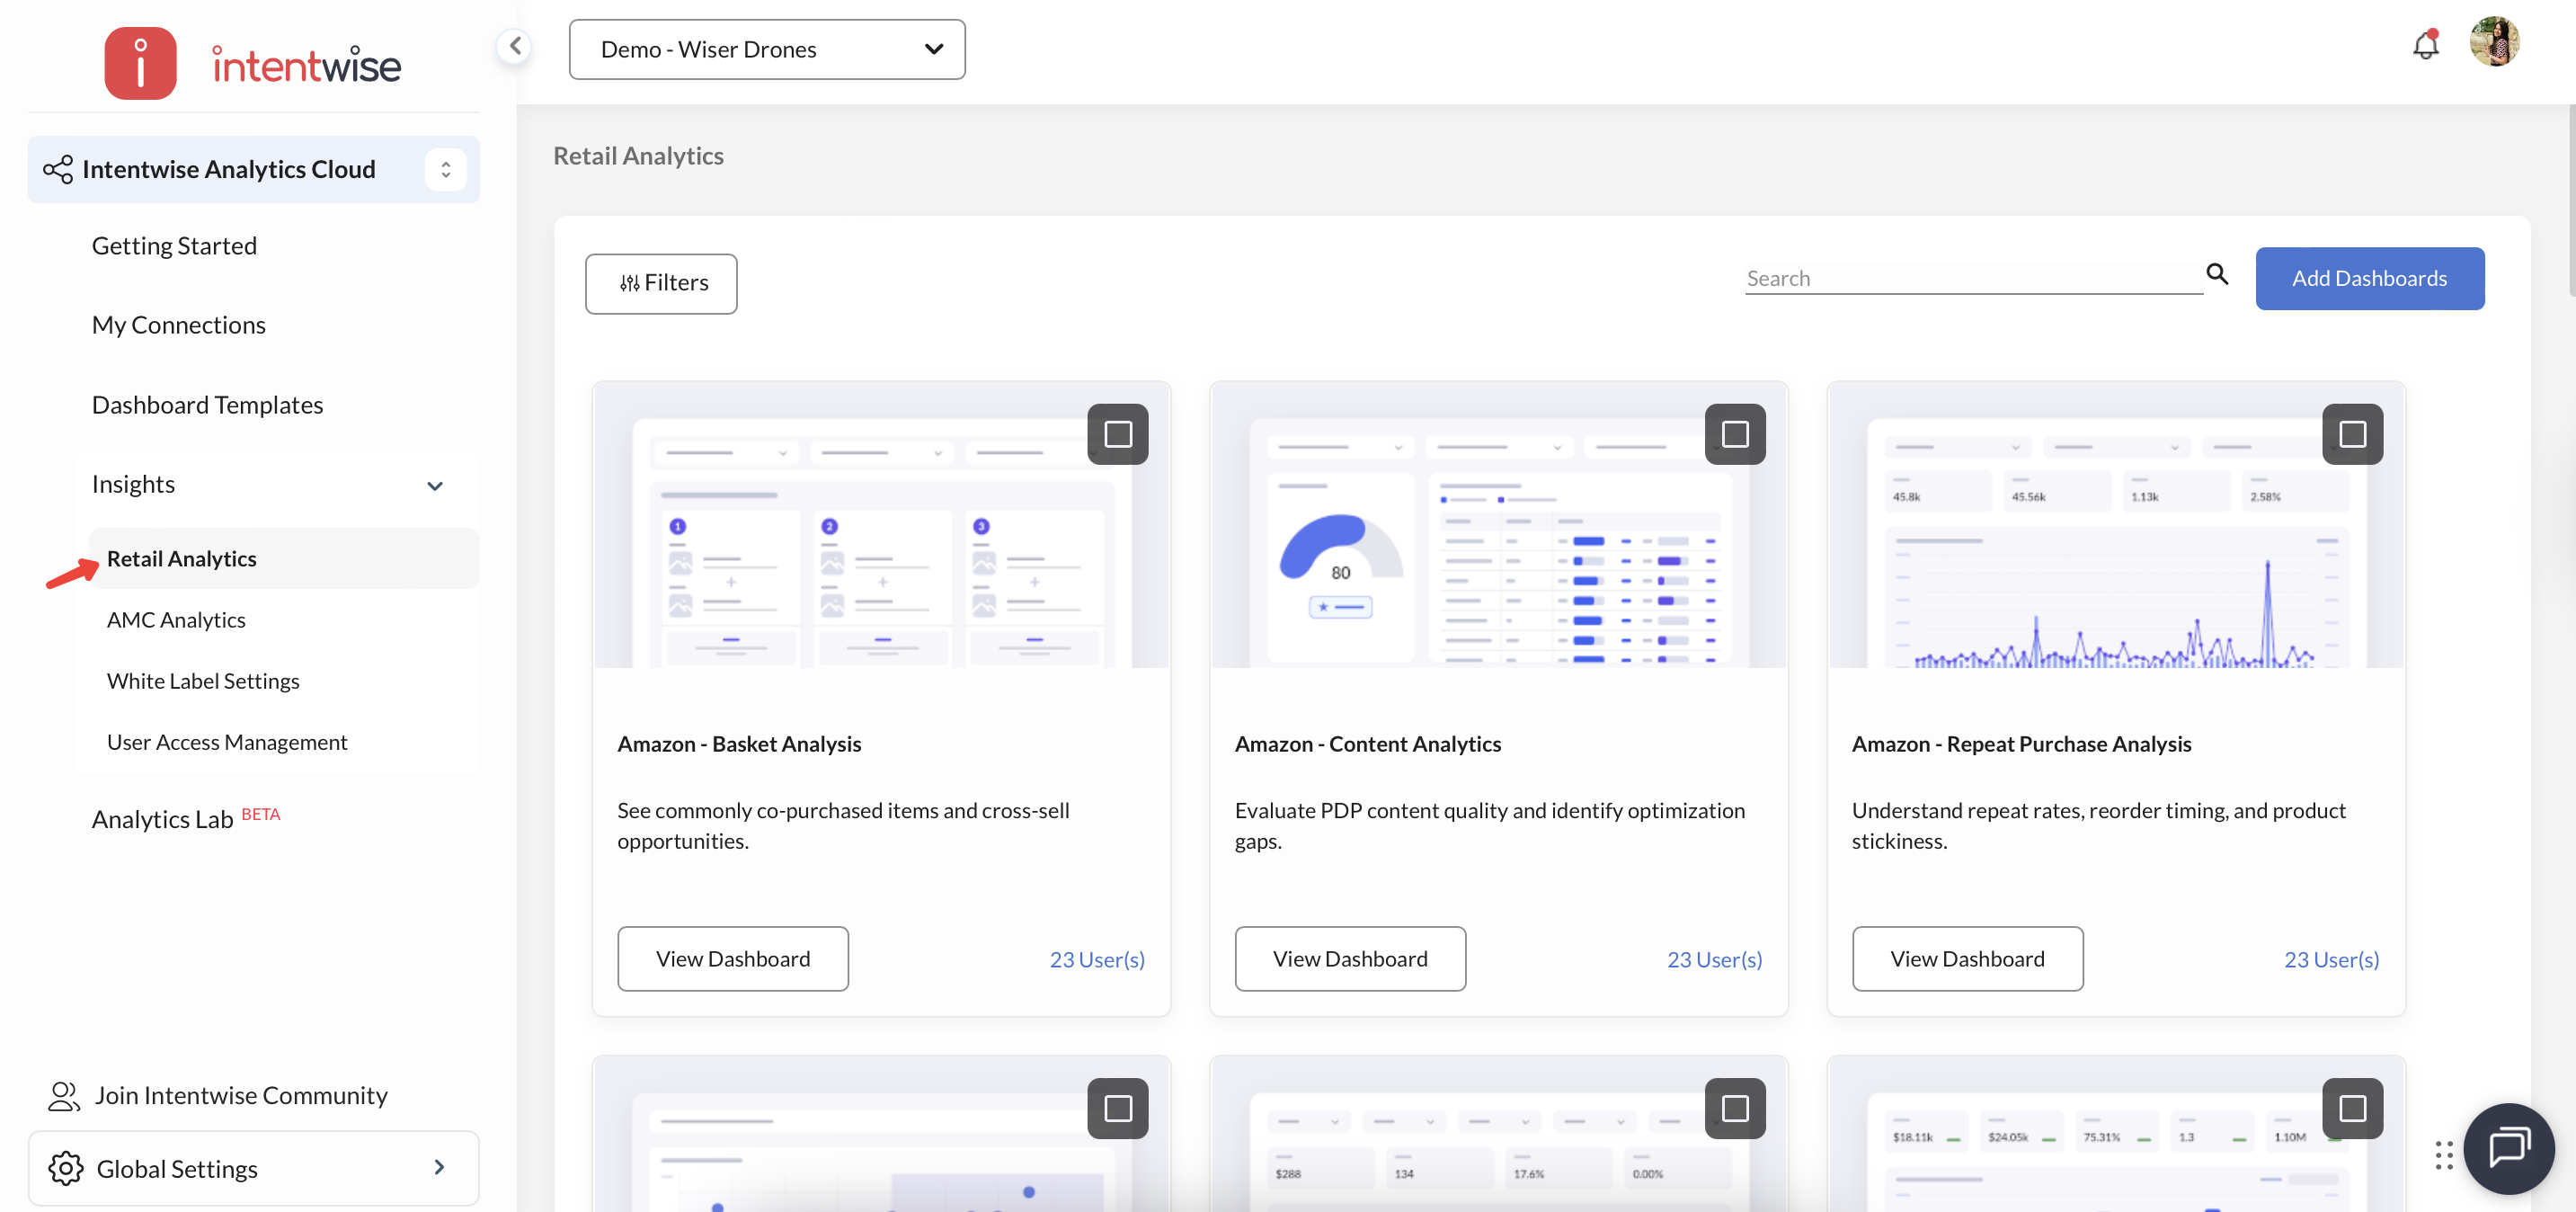This screenshot has width=2576, height=1212.
Task: Click the Global Settings gear icon
Action: 65,1168
